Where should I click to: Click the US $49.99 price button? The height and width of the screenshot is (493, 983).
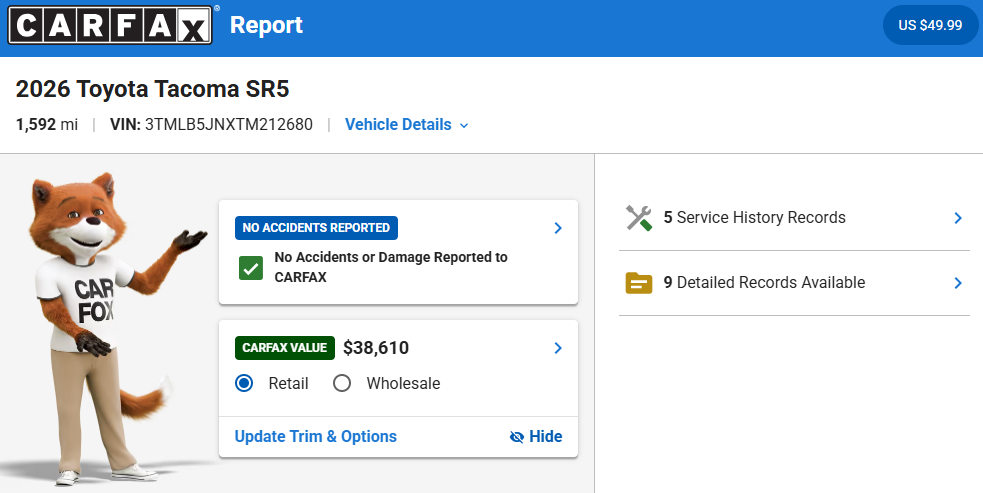[930, 25]
